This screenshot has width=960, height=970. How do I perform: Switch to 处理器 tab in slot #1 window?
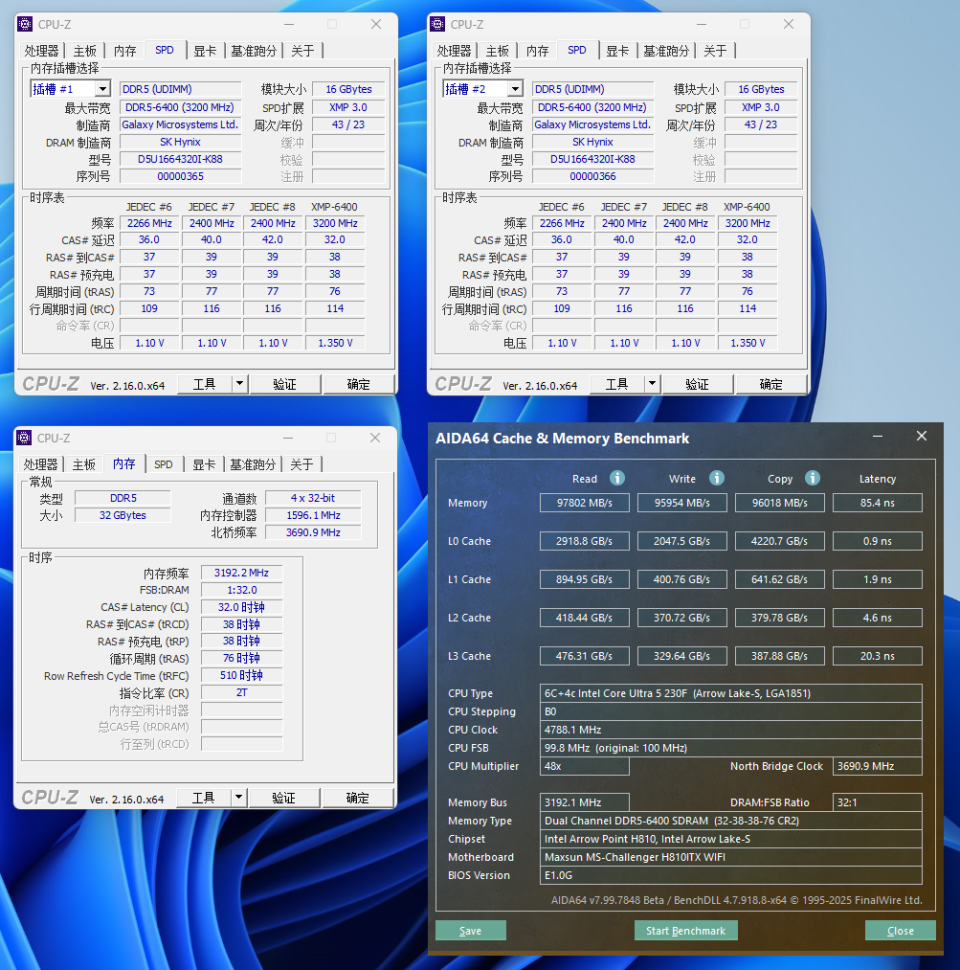point(41,51)
